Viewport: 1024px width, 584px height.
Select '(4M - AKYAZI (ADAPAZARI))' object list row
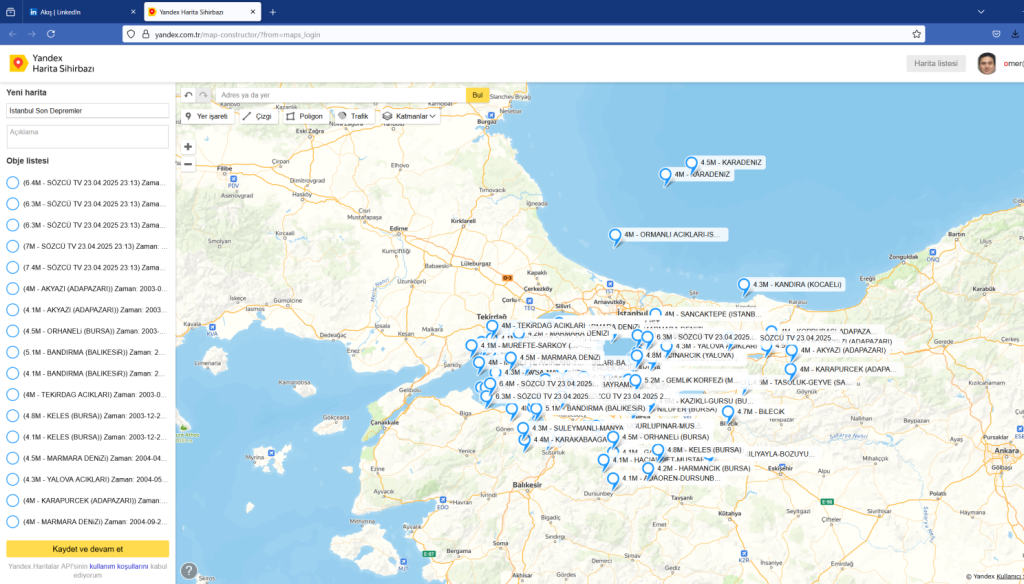[88, 289]
